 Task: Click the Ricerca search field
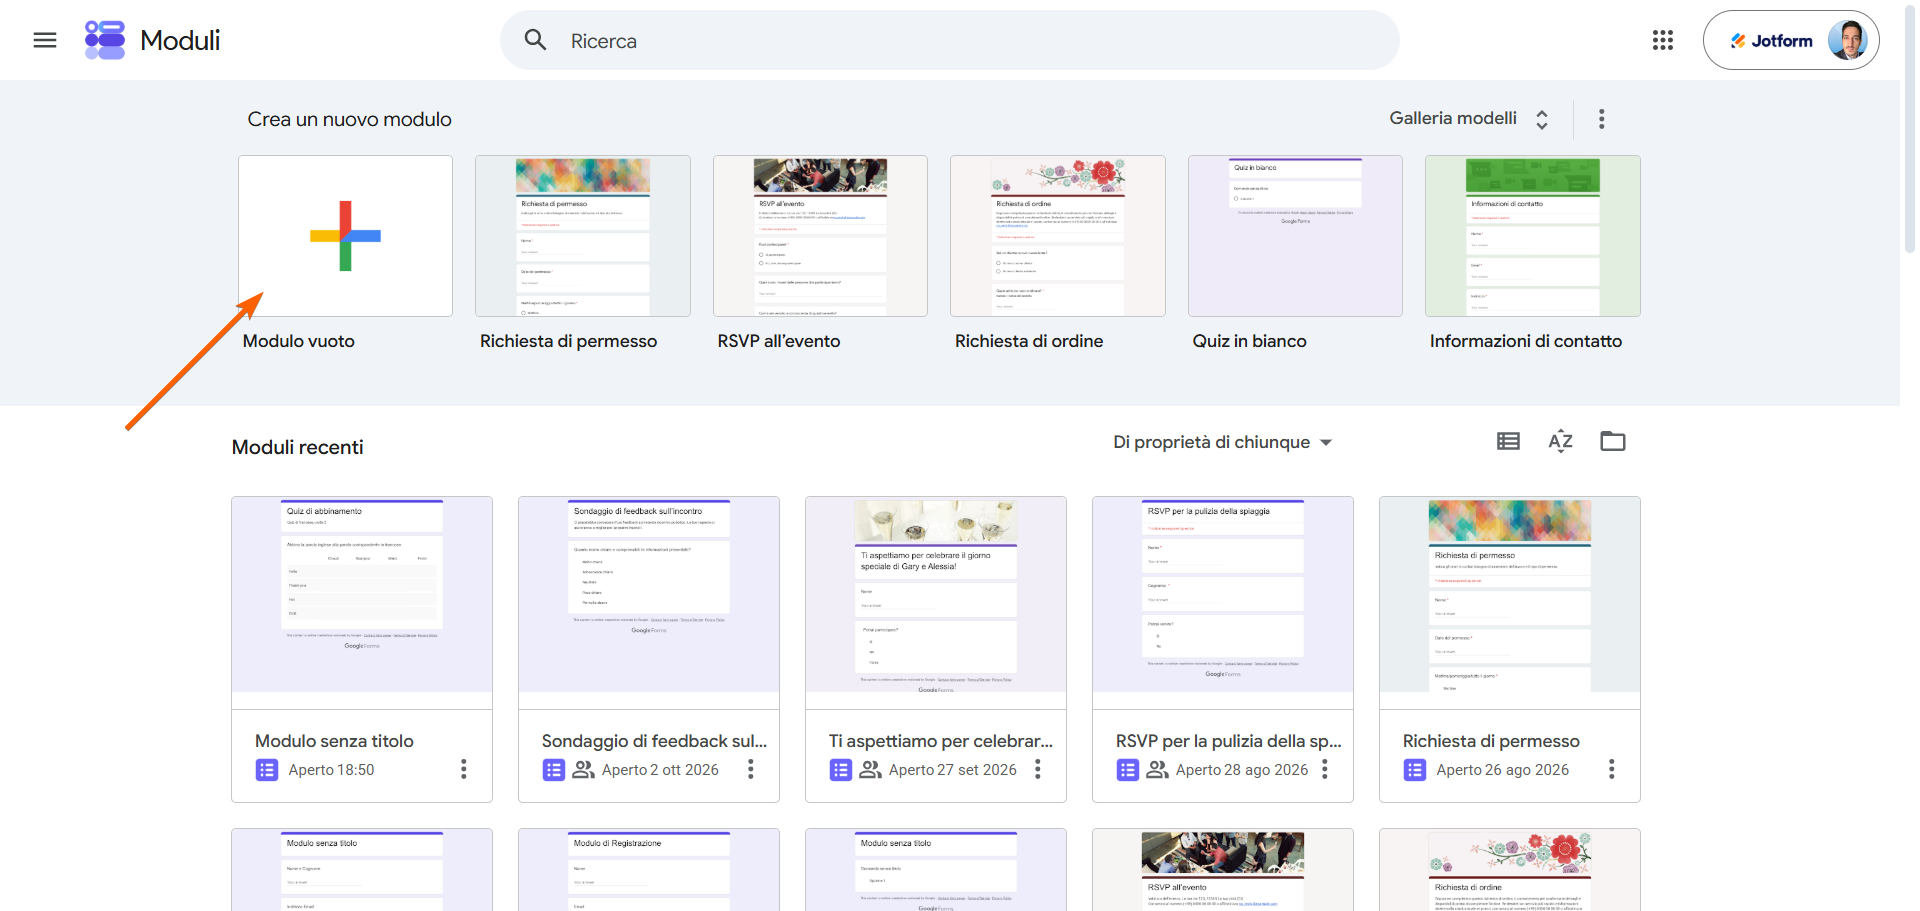tap(949, 40)
